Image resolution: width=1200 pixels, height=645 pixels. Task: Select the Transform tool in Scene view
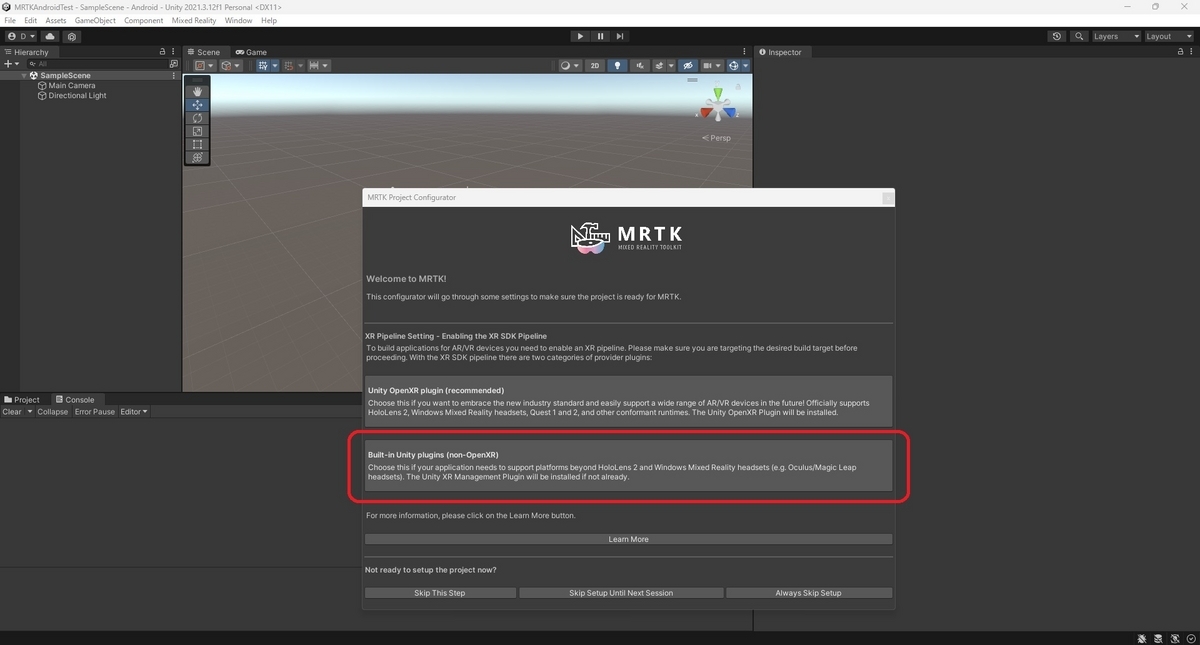pos(197,157)
